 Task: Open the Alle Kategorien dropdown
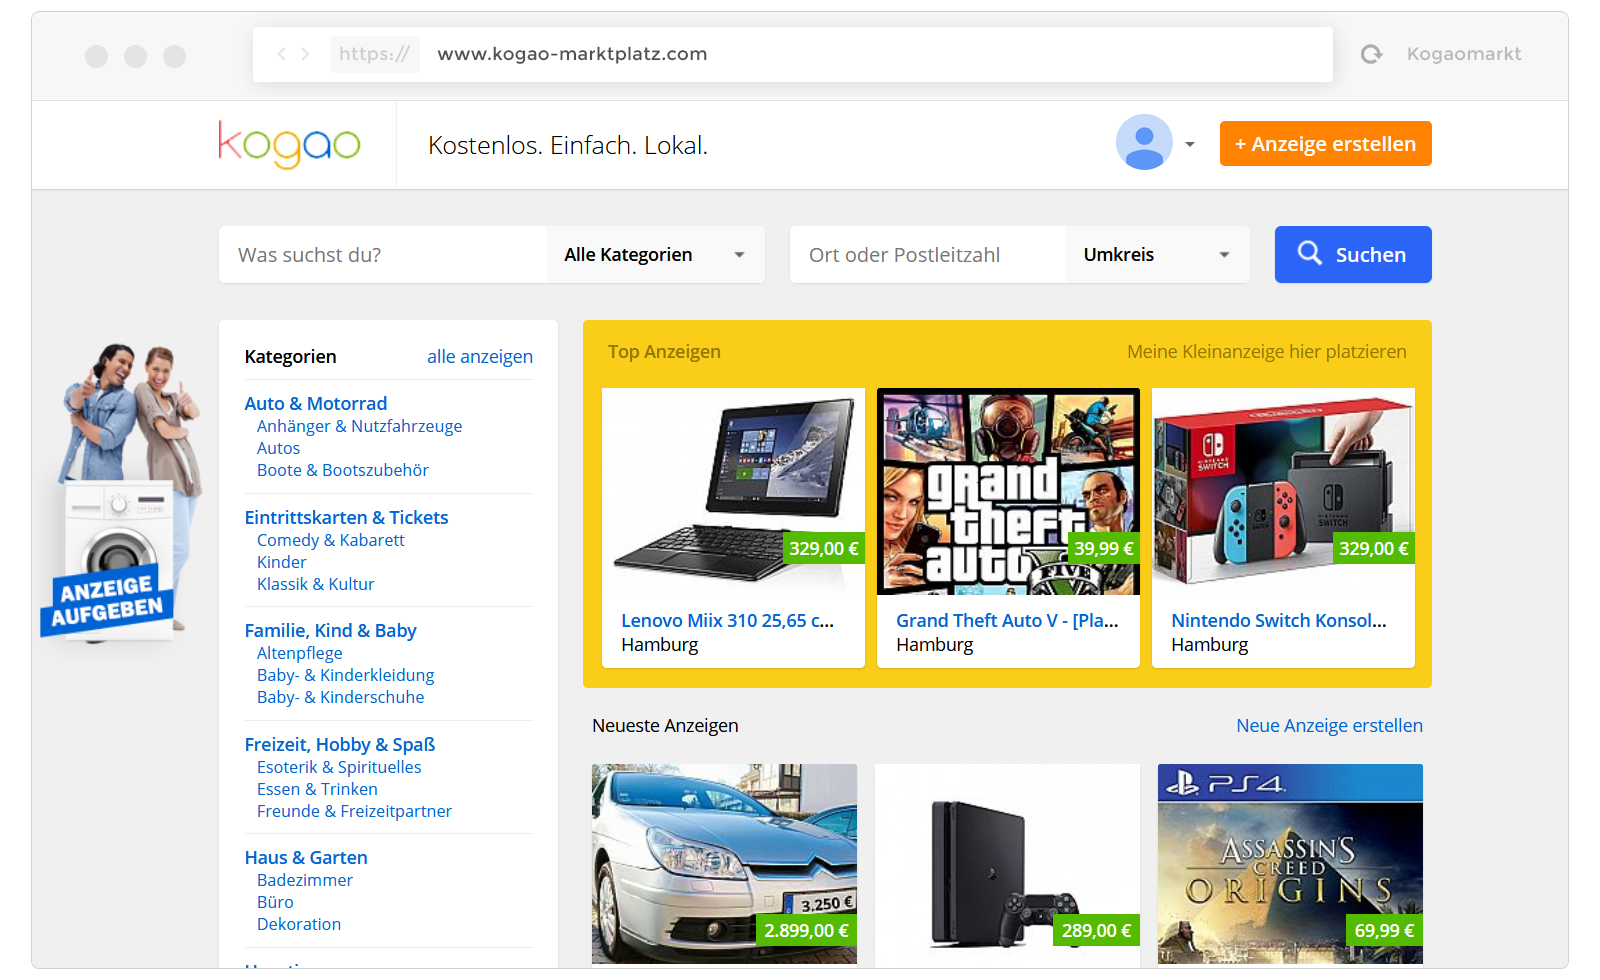[656, 255]
